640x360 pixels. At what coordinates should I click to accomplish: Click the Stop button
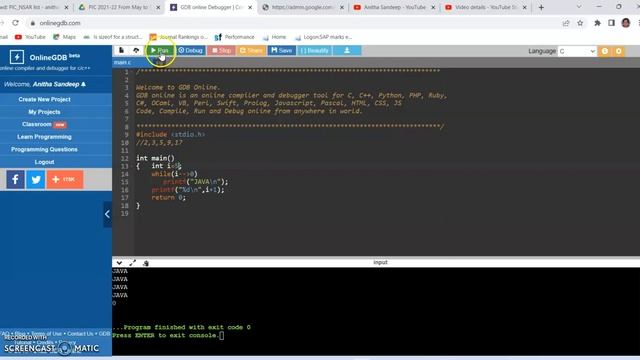[221, 50]
